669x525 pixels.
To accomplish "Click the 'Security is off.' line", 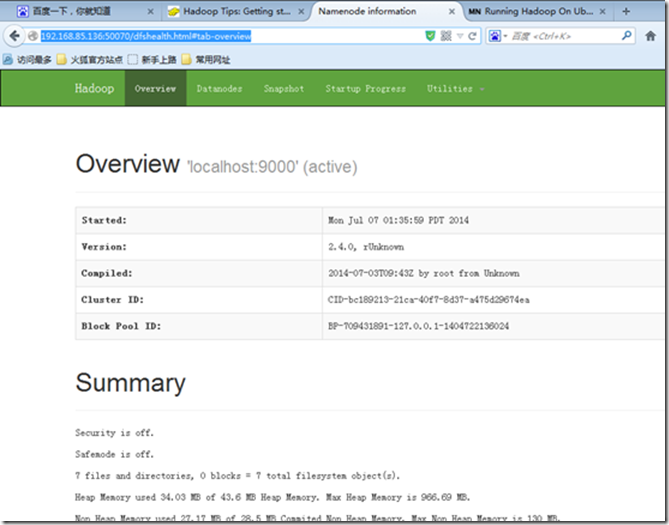I will click(x=114, y=433).
